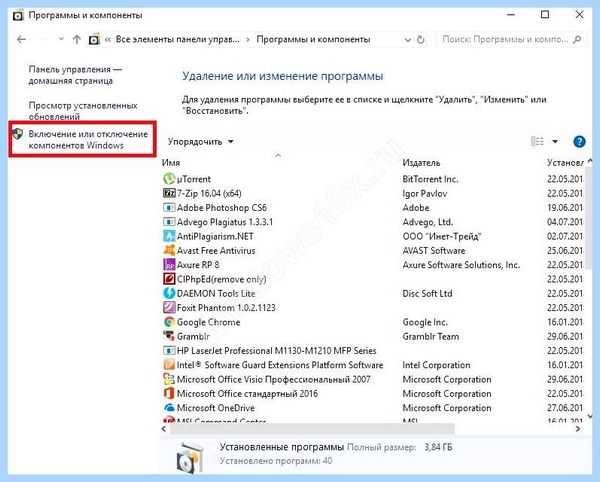The image size is (600, 482).
Task: Click the view layout icon
Action: [x=537, y=142]
